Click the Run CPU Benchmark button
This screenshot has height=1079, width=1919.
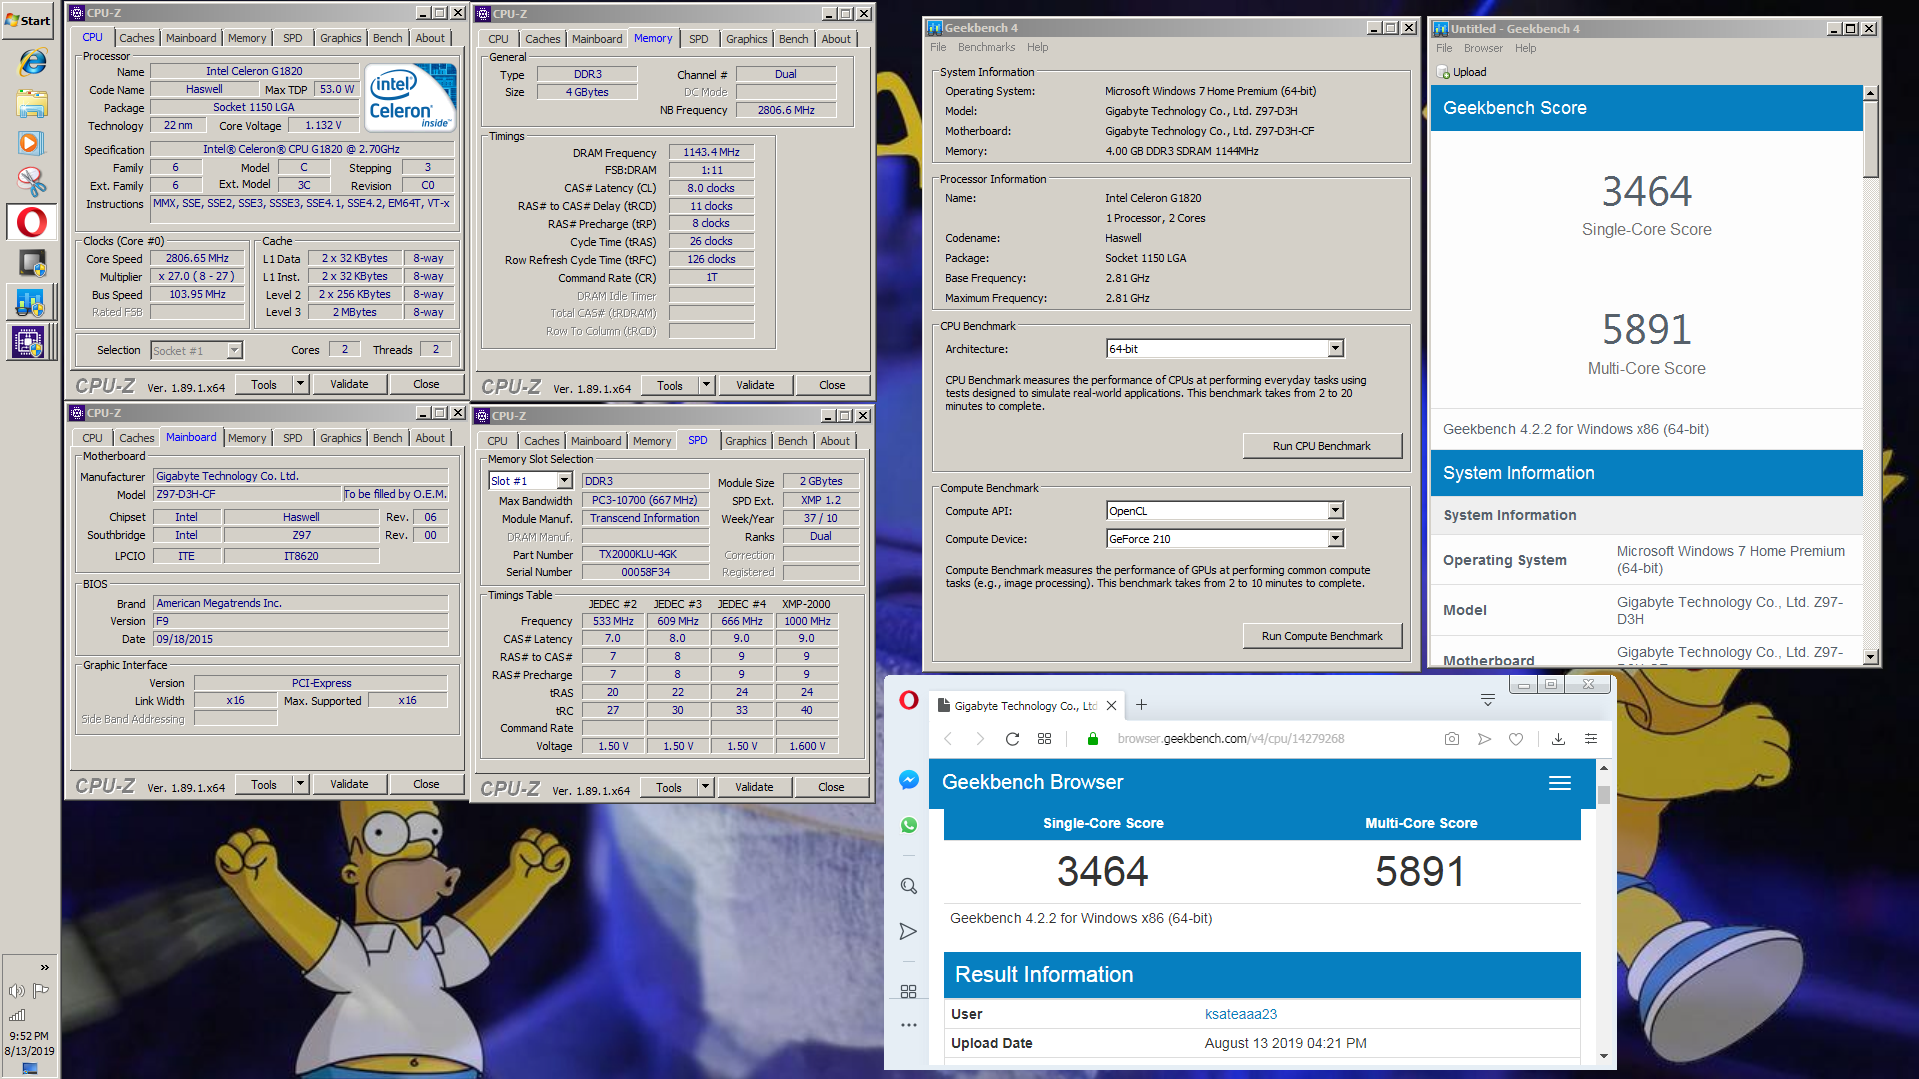click(x=1322, y=446)
